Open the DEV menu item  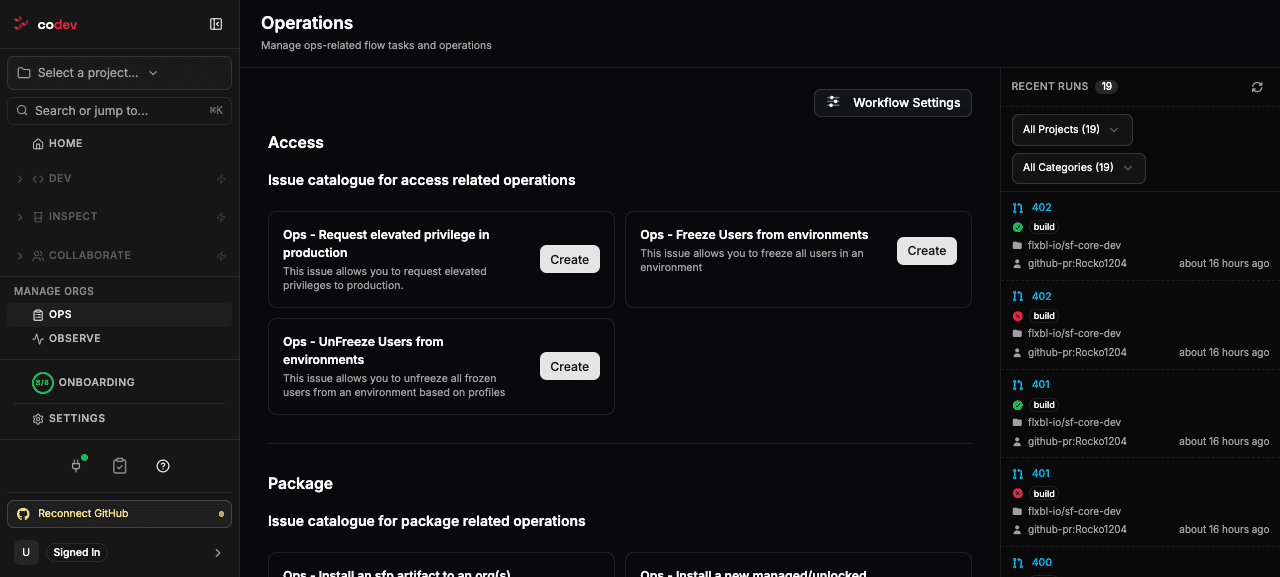click(x=60, y=179)
